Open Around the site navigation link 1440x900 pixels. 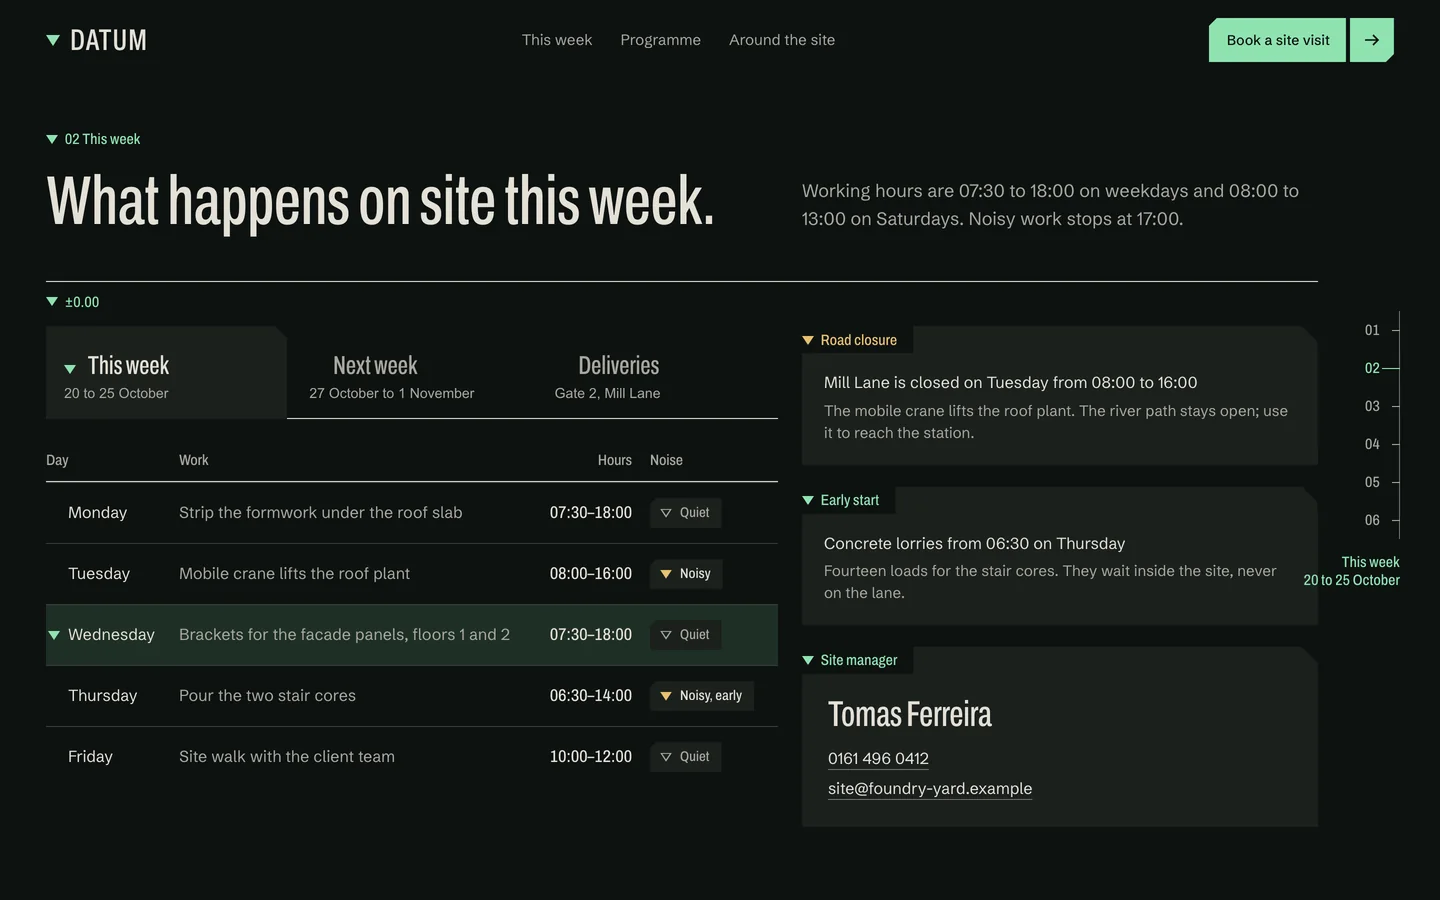[782, 40]
